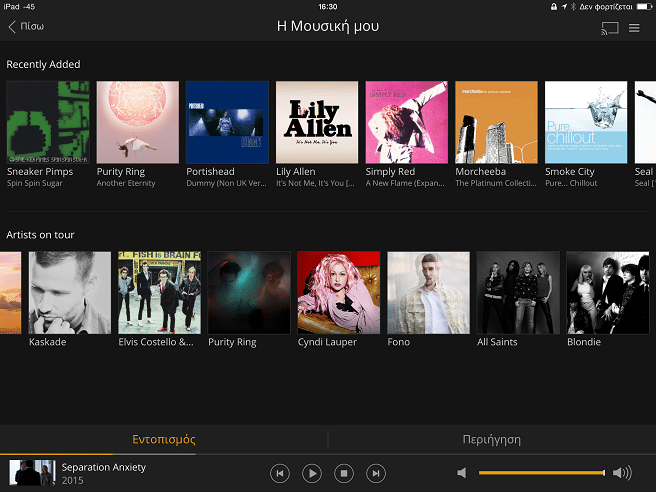Start playback with the play button

coord(312,473)
